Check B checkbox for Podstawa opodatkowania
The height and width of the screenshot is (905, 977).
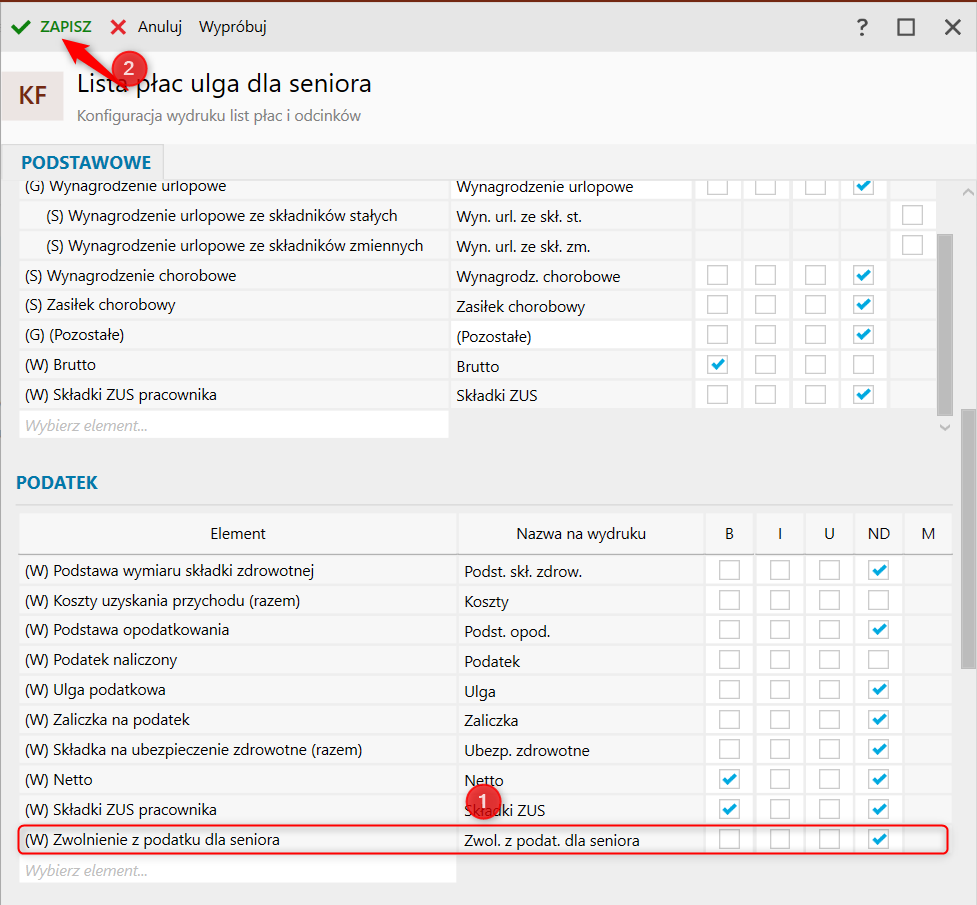[x=729, y=630]
